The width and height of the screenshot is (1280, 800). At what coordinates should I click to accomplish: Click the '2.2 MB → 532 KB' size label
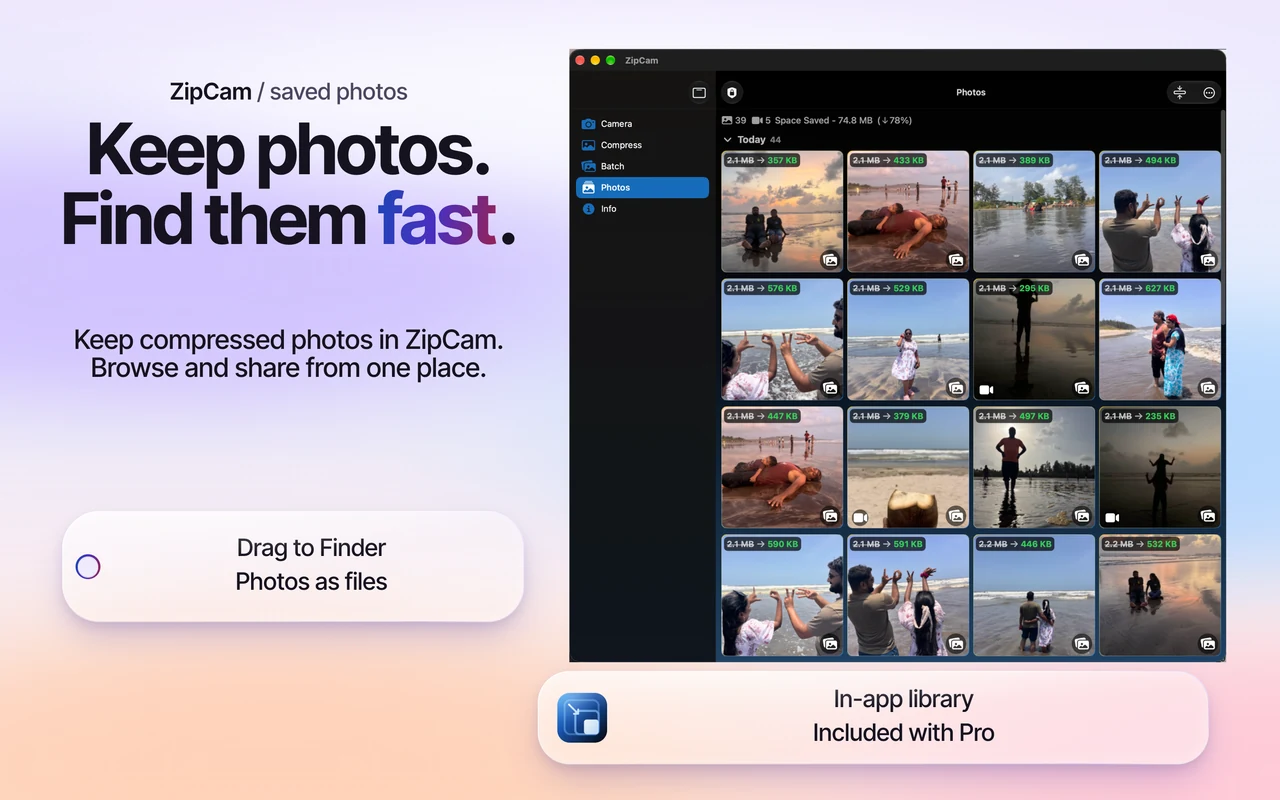1140,544
